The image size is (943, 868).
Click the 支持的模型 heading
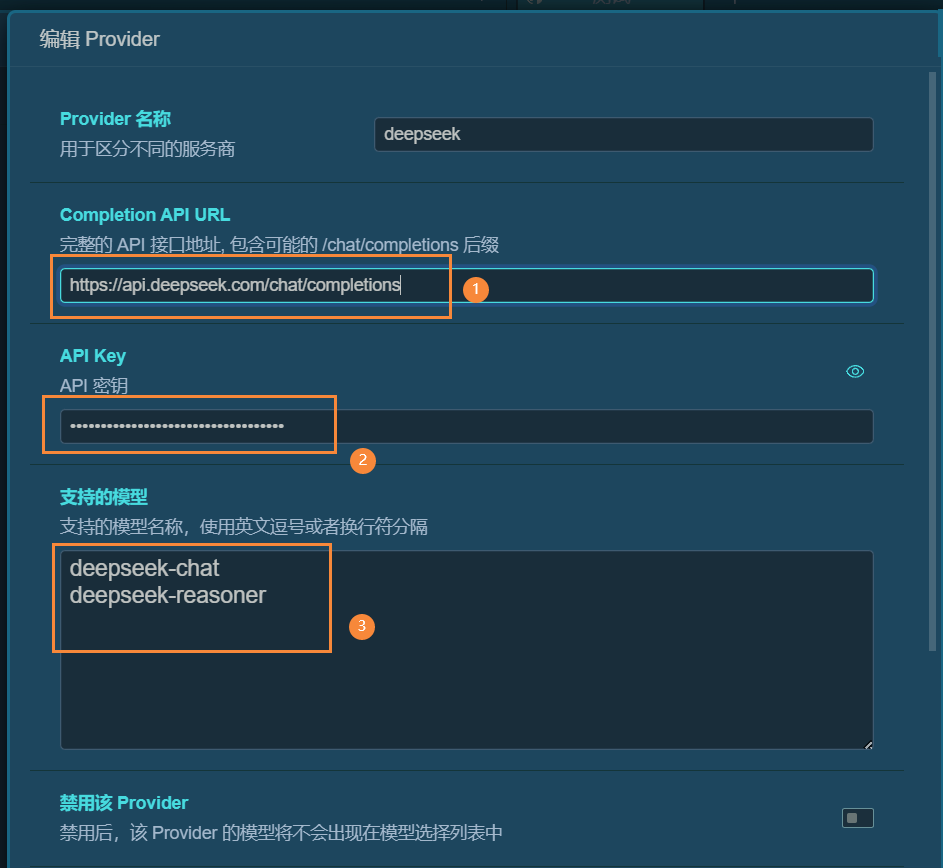point(104,497)
